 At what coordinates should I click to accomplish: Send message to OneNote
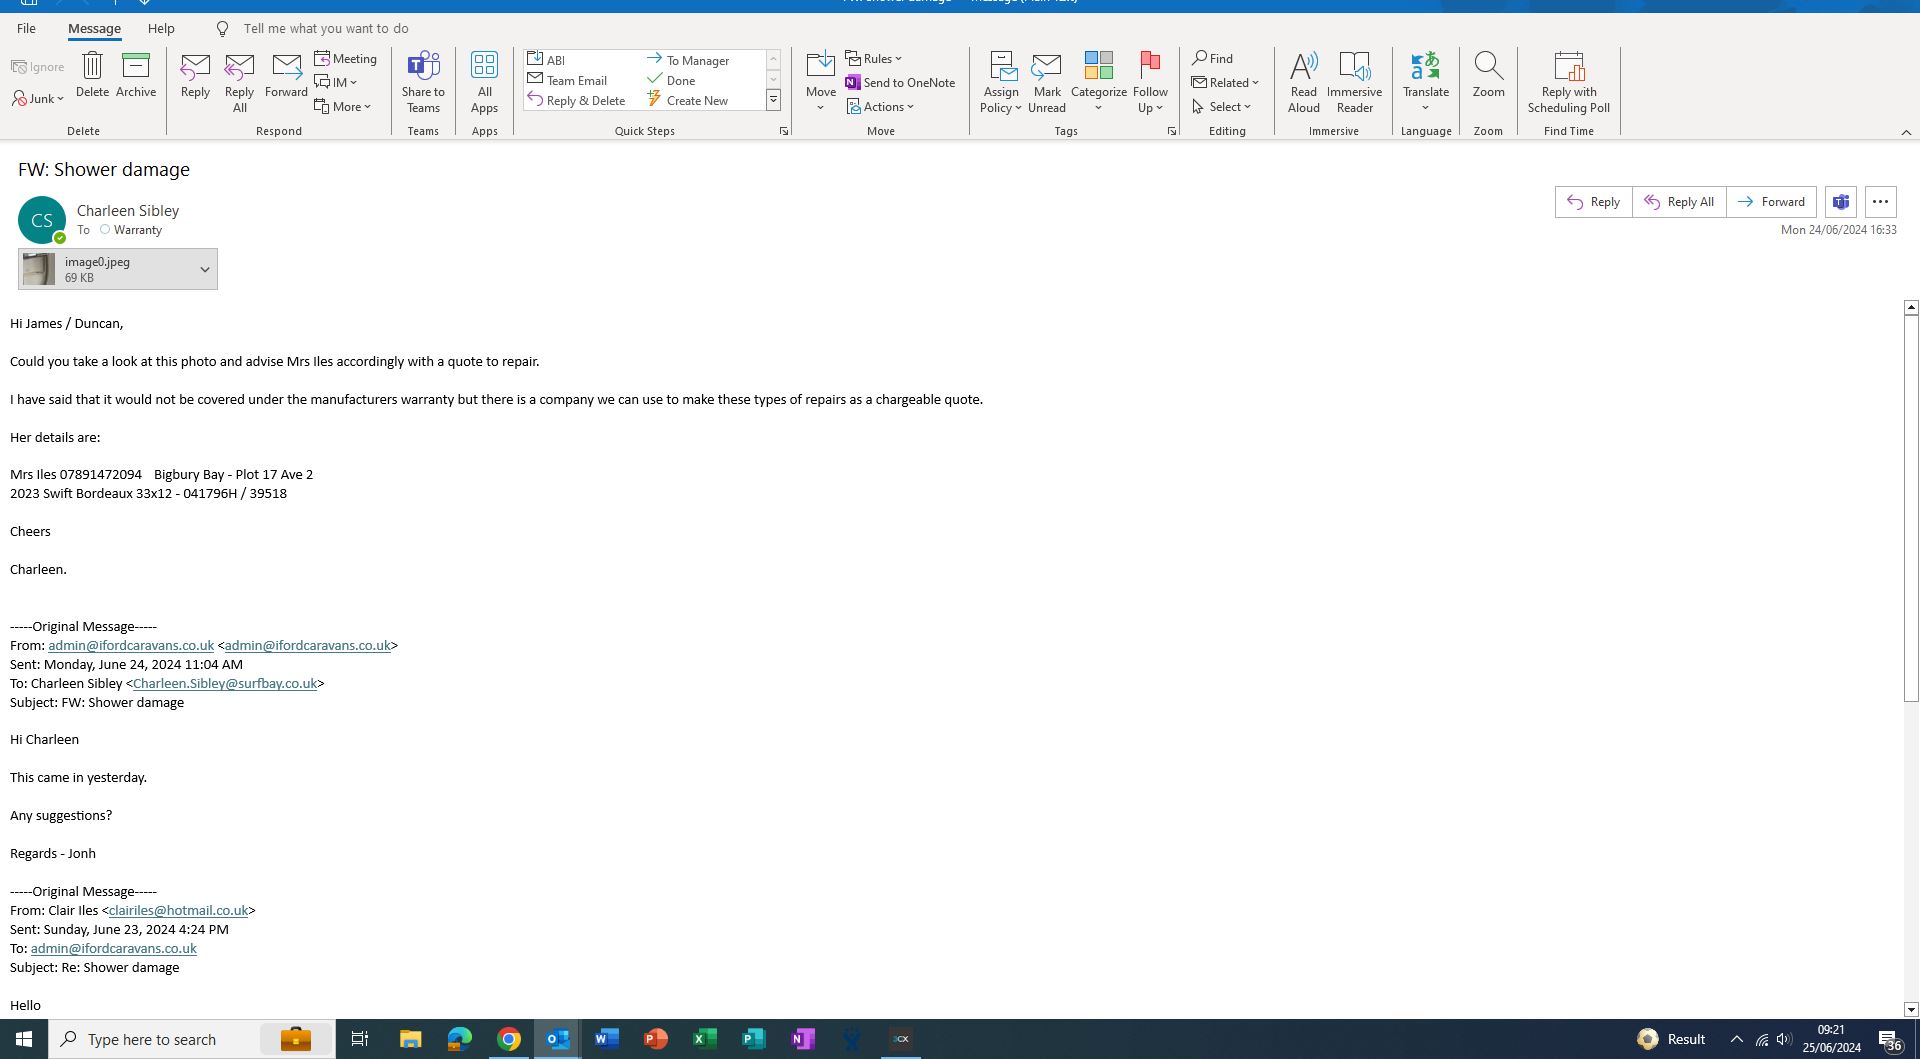pos(900,82)
